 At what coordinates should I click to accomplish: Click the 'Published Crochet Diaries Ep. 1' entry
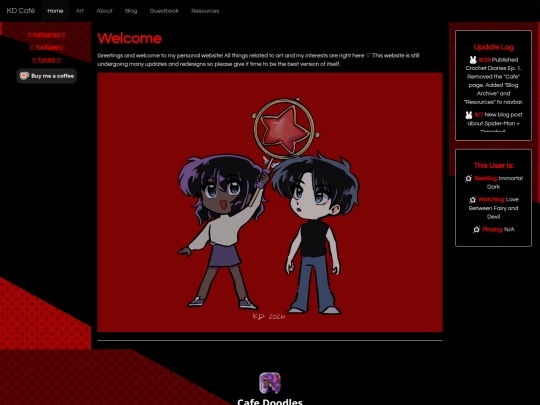pyautogui.click(x=494, y=64)
